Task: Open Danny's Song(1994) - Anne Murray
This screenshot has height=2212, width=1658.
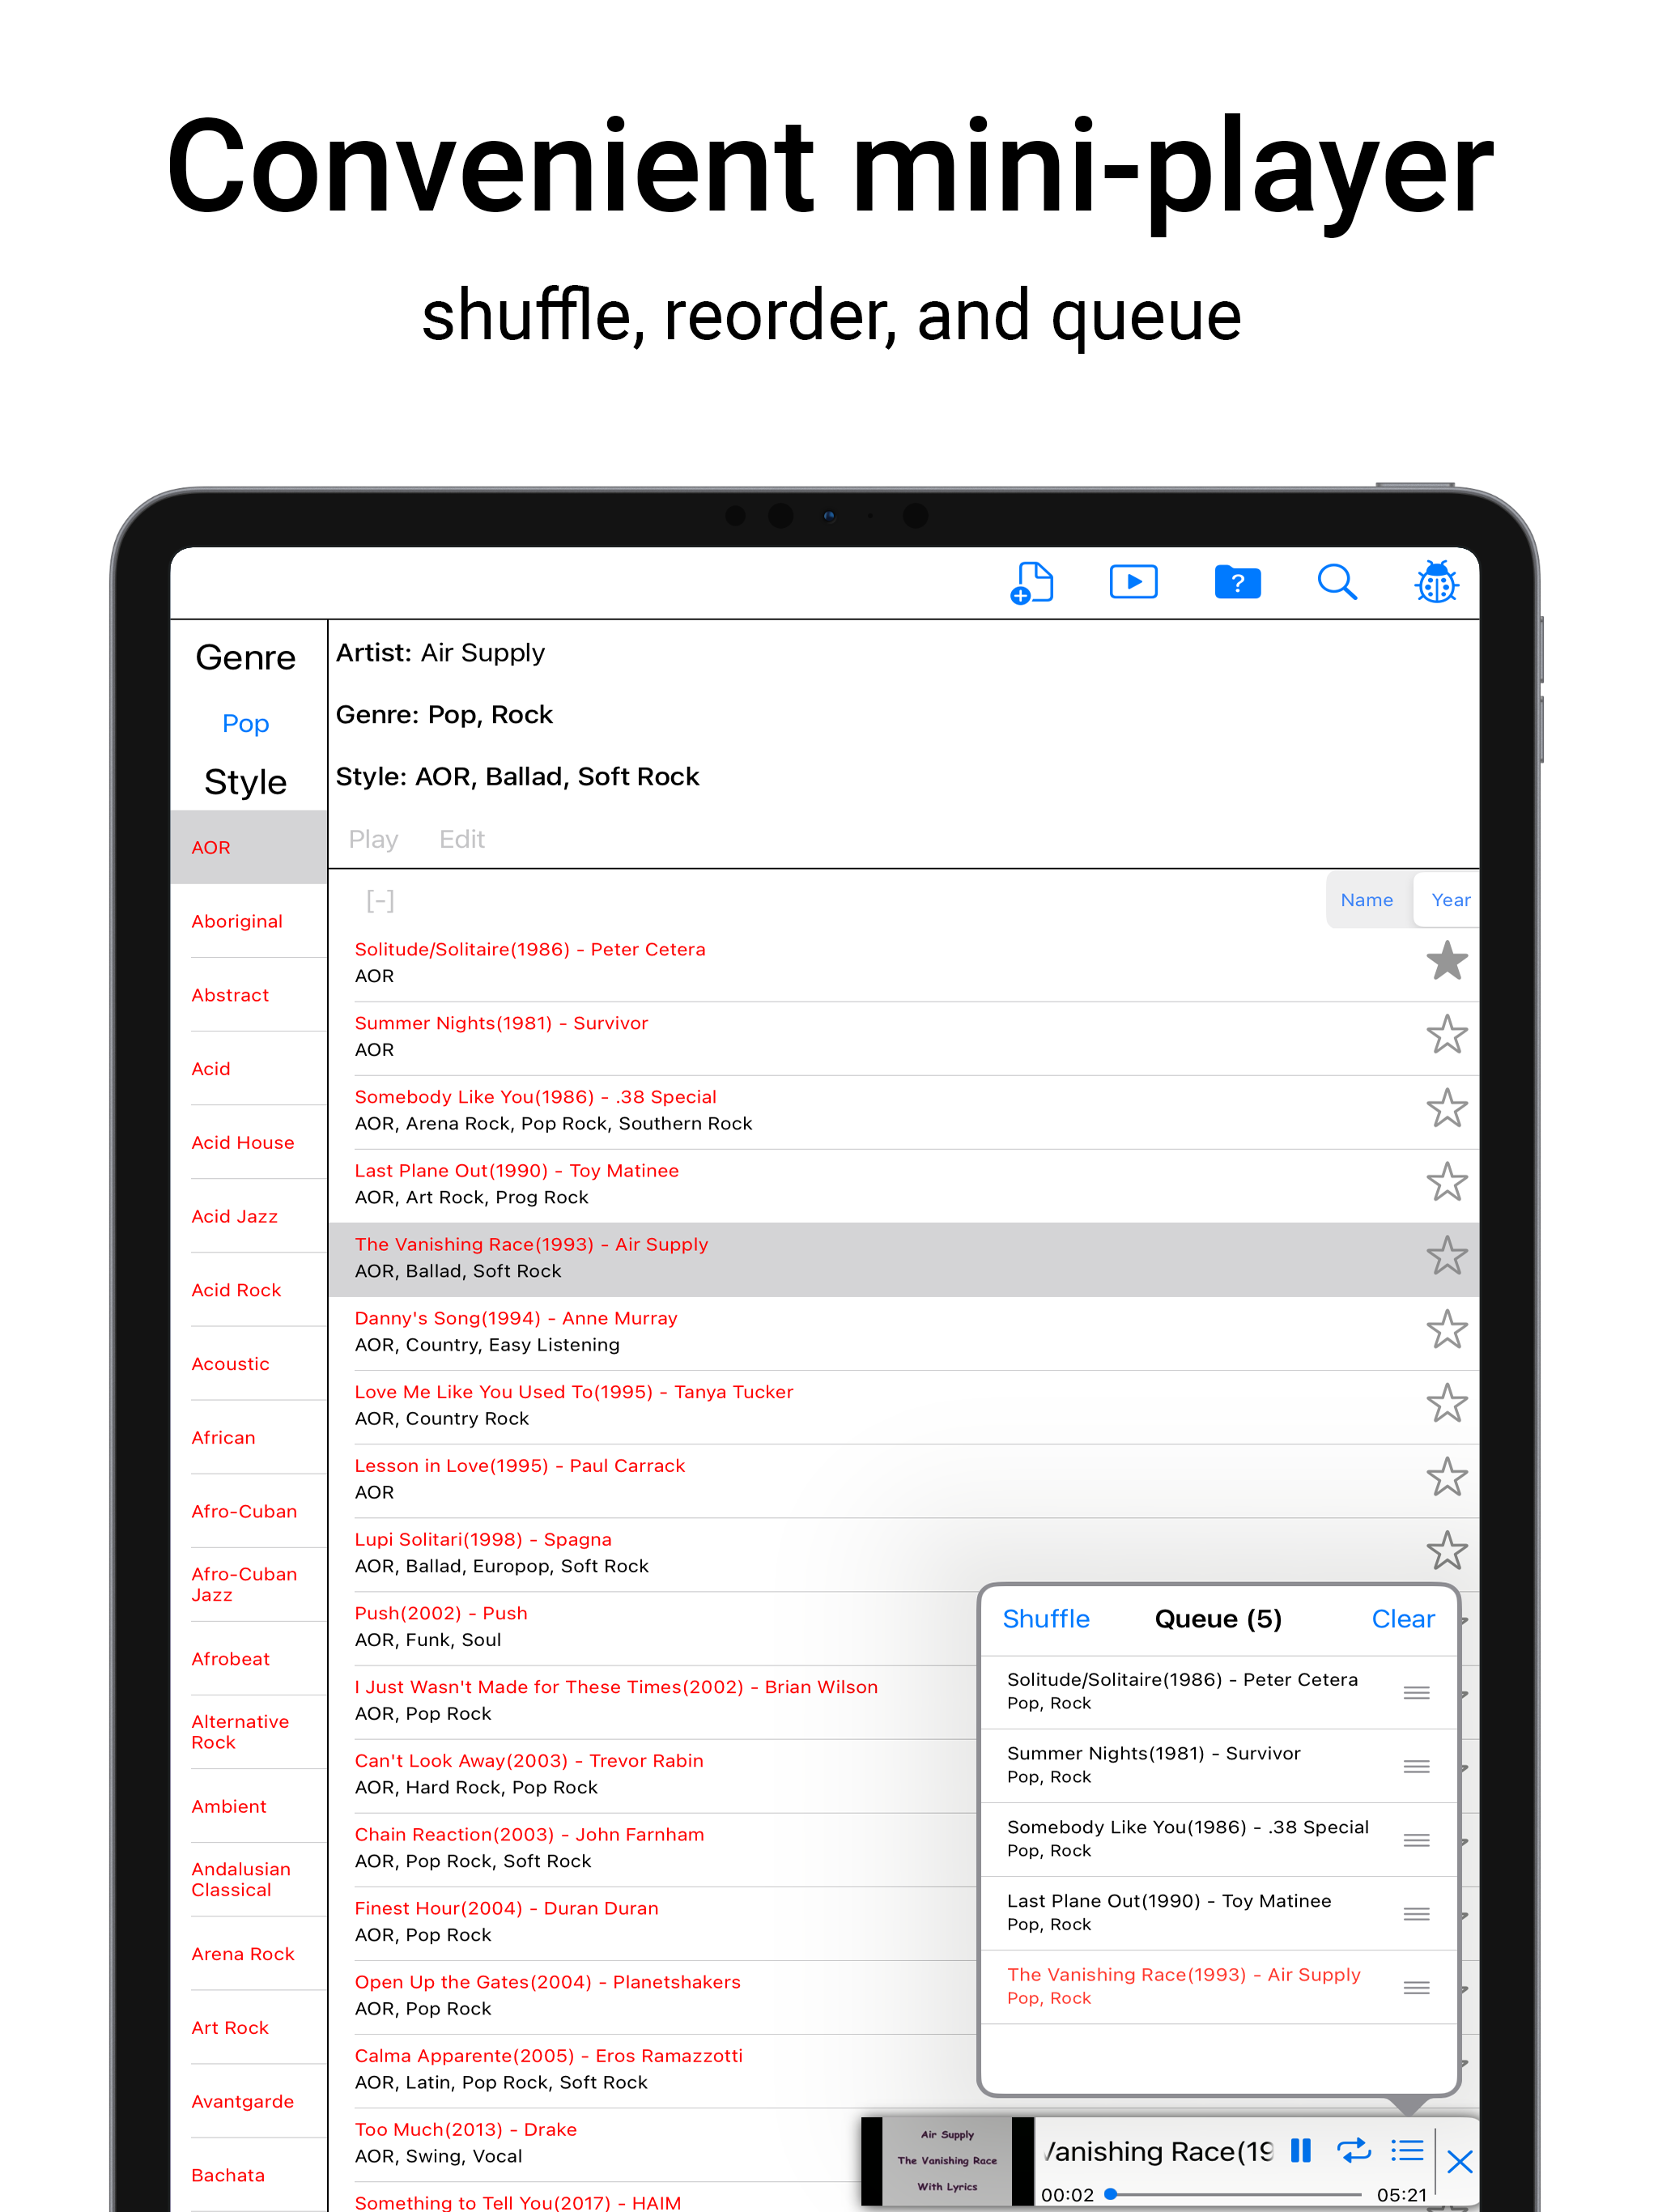Action: 904,1331
